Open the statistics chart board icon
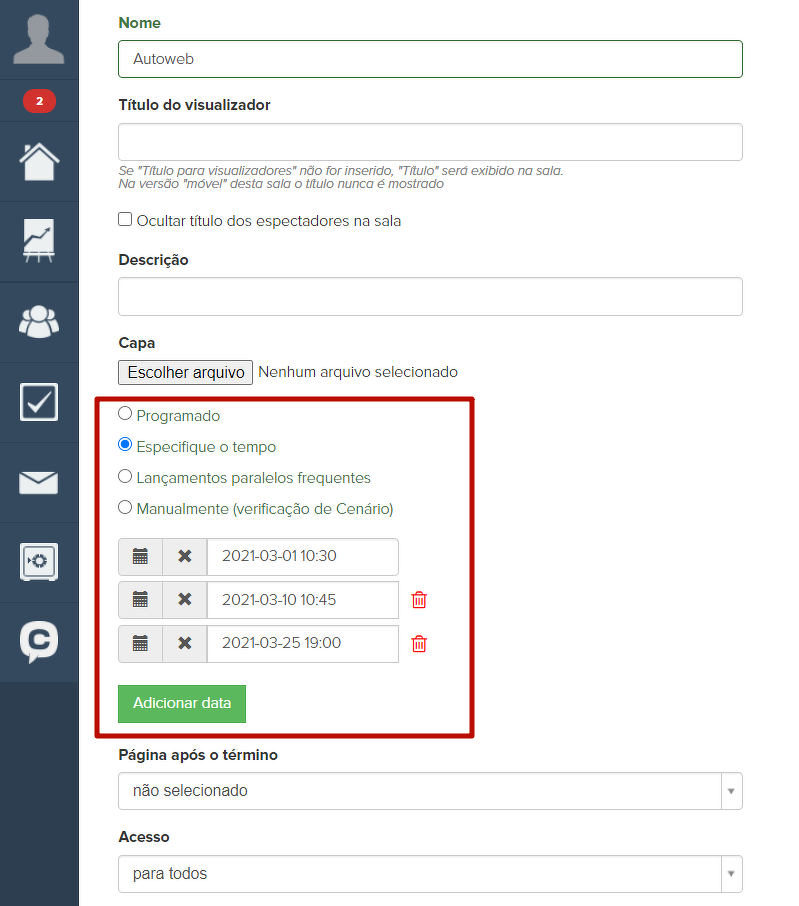This screenshot has width=799, height=906. [39, 241]
